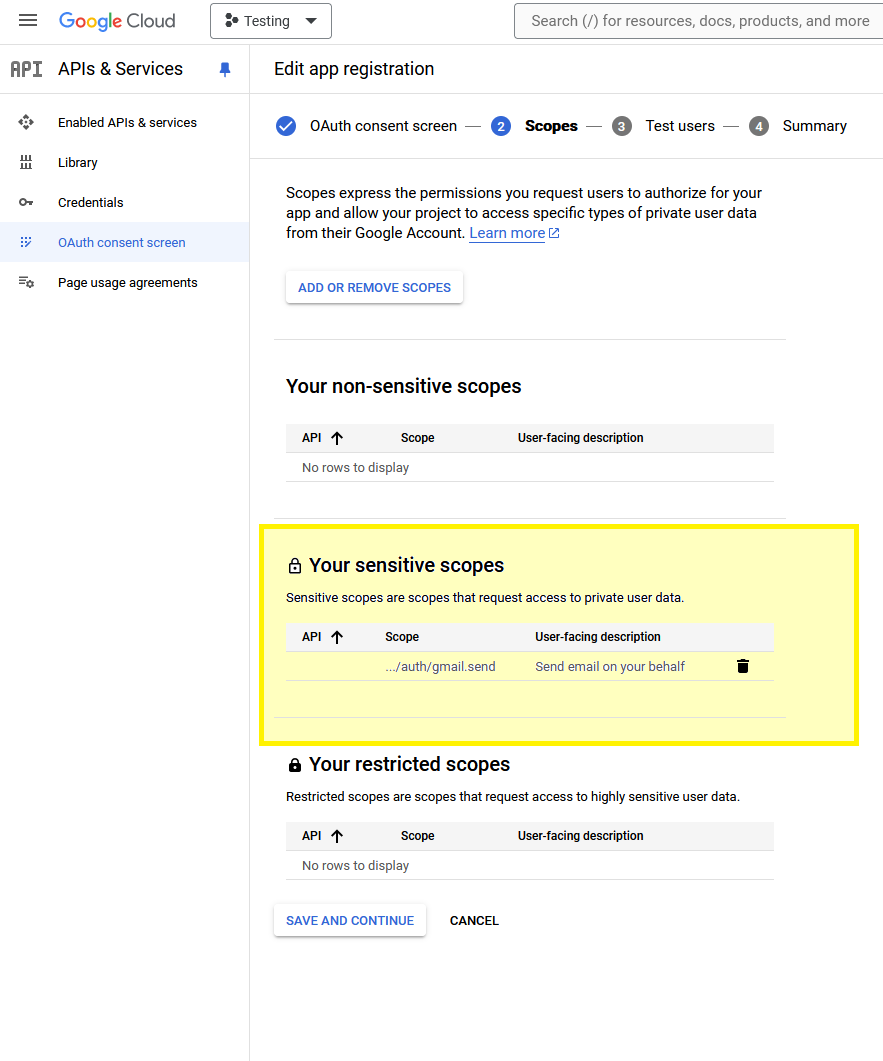Screen dimensions: 883x1061
Task: Select OAuth consent screen sidebar item
Action: point(122,242)
